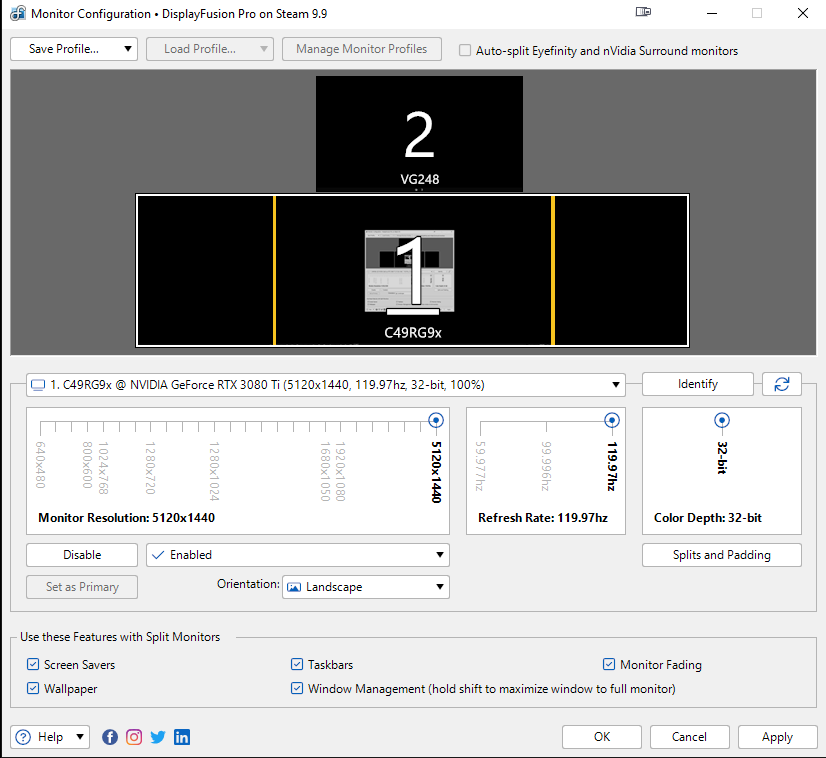The height and width of the screenshot is (758, 826).
Task: Click the title bar monitor selector icon
Action: tap(643, 12)
